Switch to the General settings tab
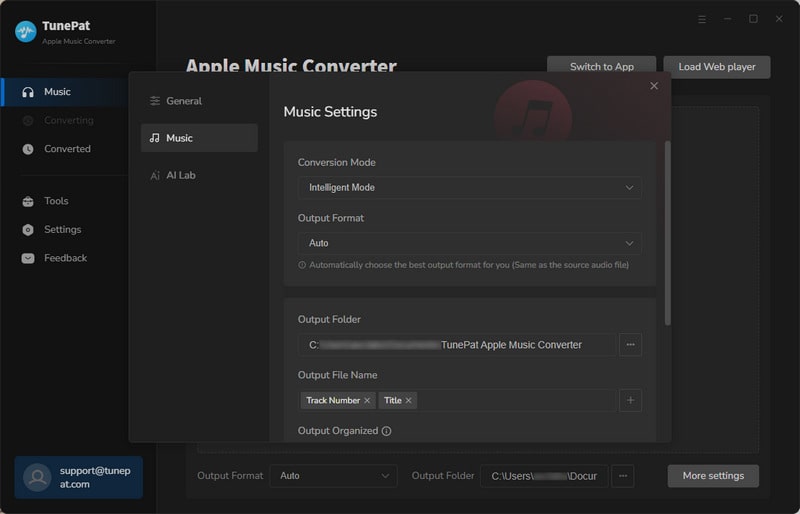 [199, 101]
